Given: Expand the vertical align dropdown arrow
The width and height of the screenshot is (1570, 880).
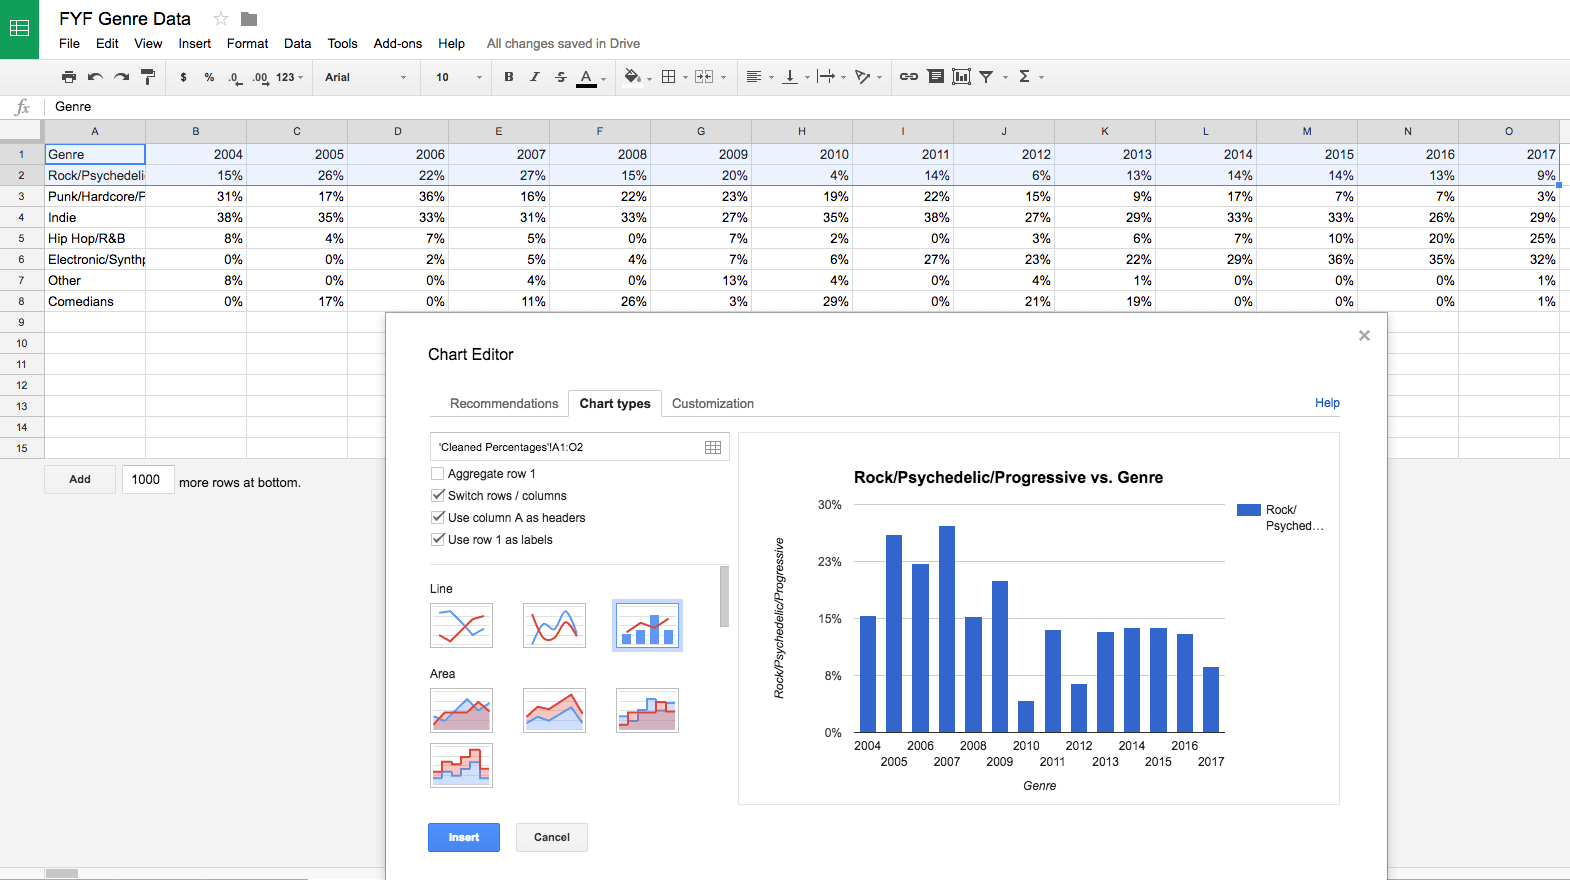Looking at the screenshot, I should 807,77.
